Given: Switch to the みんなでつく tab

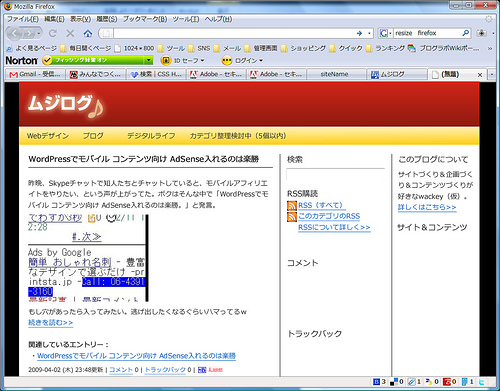Looking at the screenshot, I should (95, 74).
